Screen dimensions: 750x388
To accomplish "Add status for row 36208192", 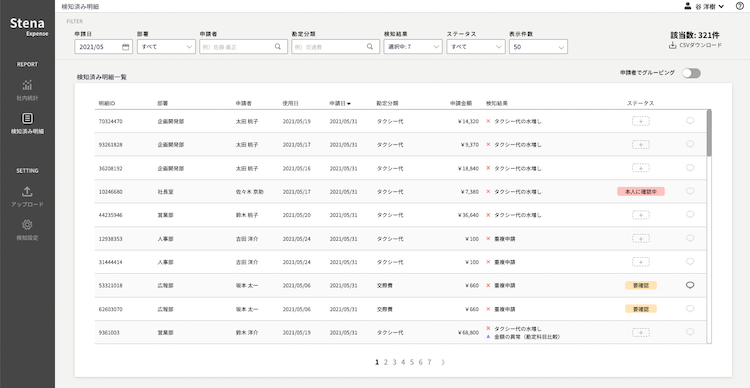I will click(640, 168).
